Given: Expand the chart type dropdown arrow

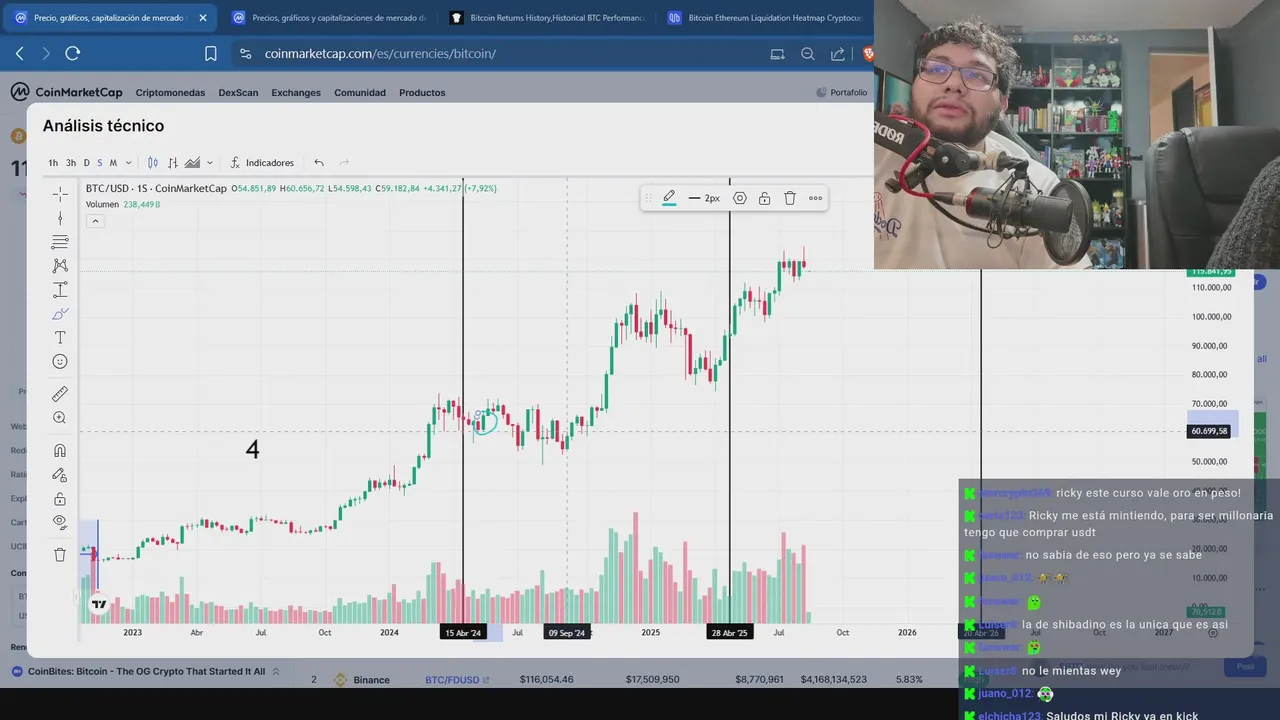Looking at the screenshot, I should point(209,163).
